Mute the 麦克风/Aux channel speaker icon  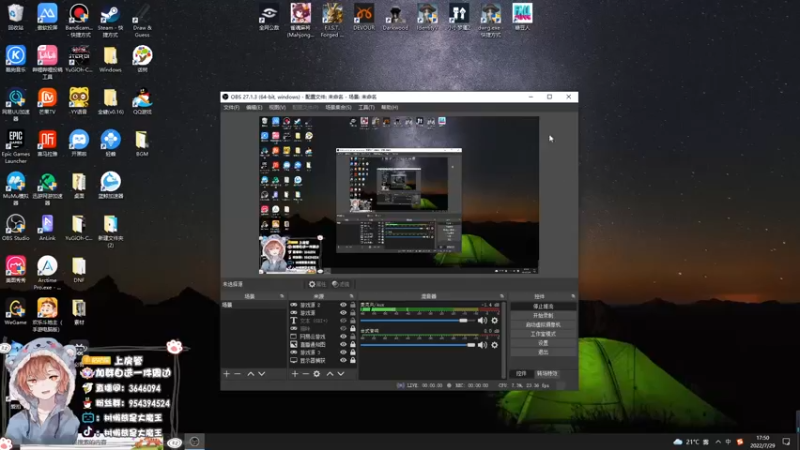click(x=482, y=320)
